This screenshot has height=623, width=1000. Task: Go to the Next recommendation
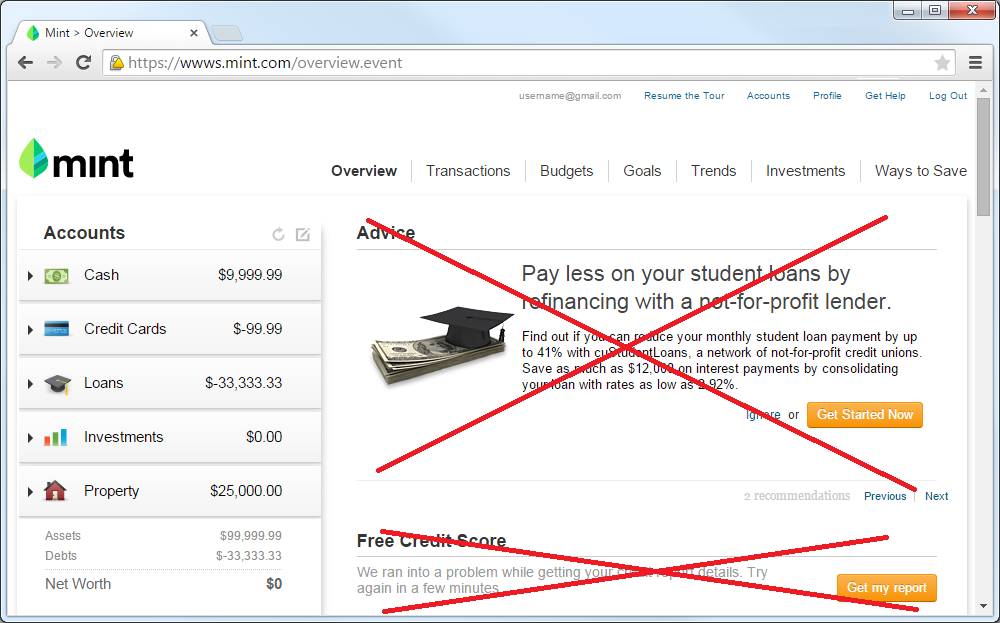[x=936, y=496]
